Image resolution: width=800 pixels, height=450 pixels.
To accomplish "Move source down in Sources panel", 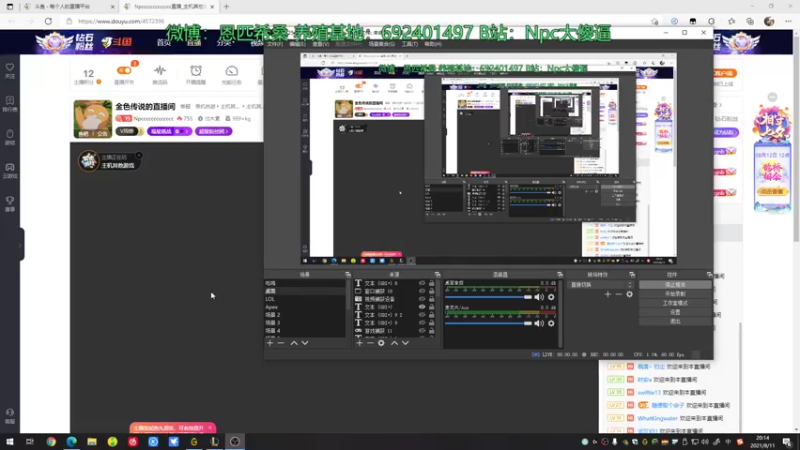I will coord(405,343).
